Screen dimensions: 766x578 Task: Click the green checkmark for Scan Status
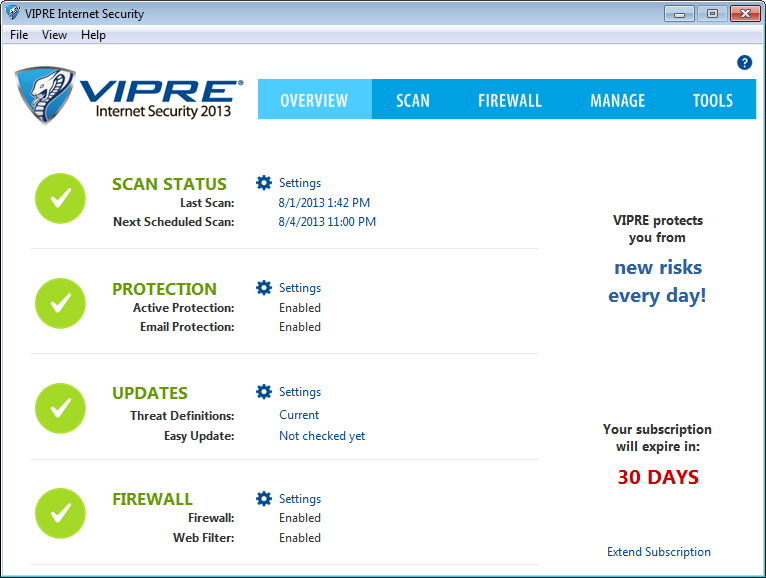tap(60, 198)
